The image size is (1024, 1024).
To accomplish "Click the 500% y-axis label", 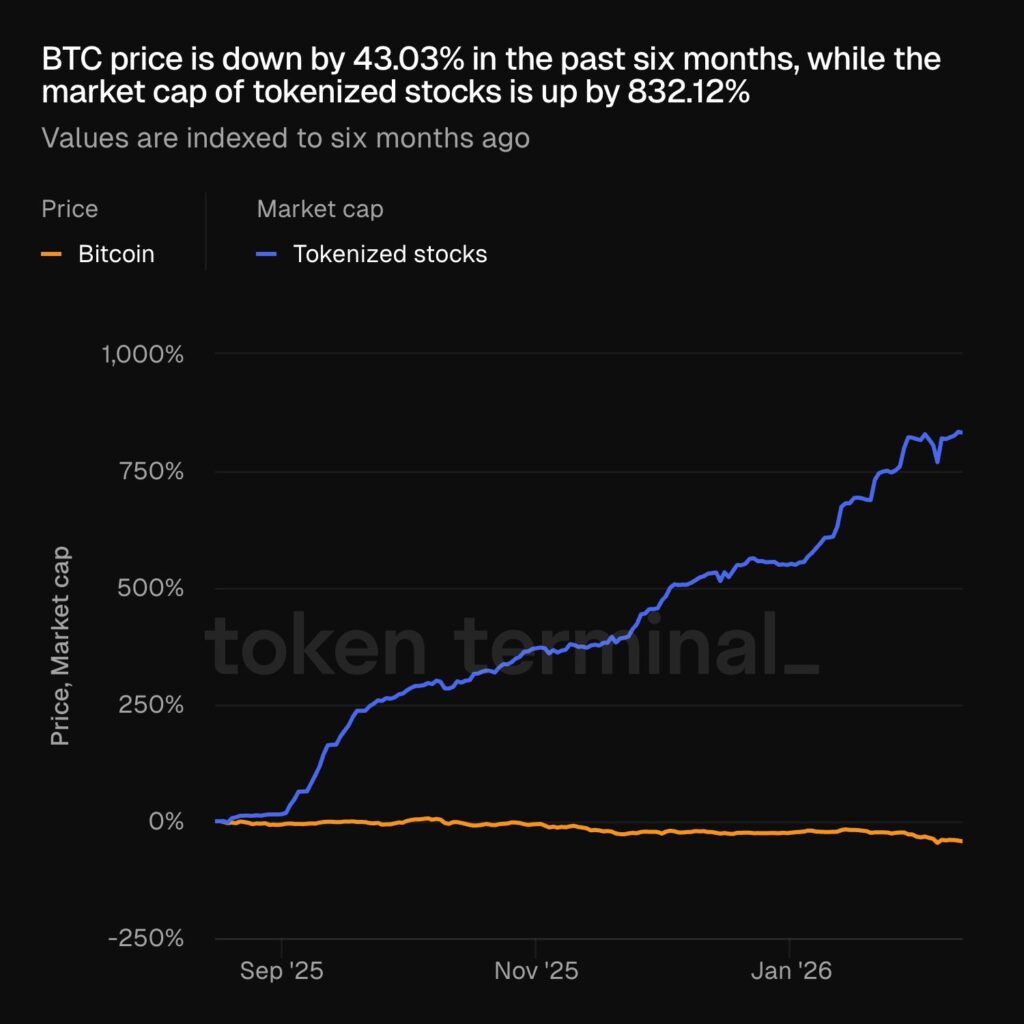I will (x=150, y=588).
